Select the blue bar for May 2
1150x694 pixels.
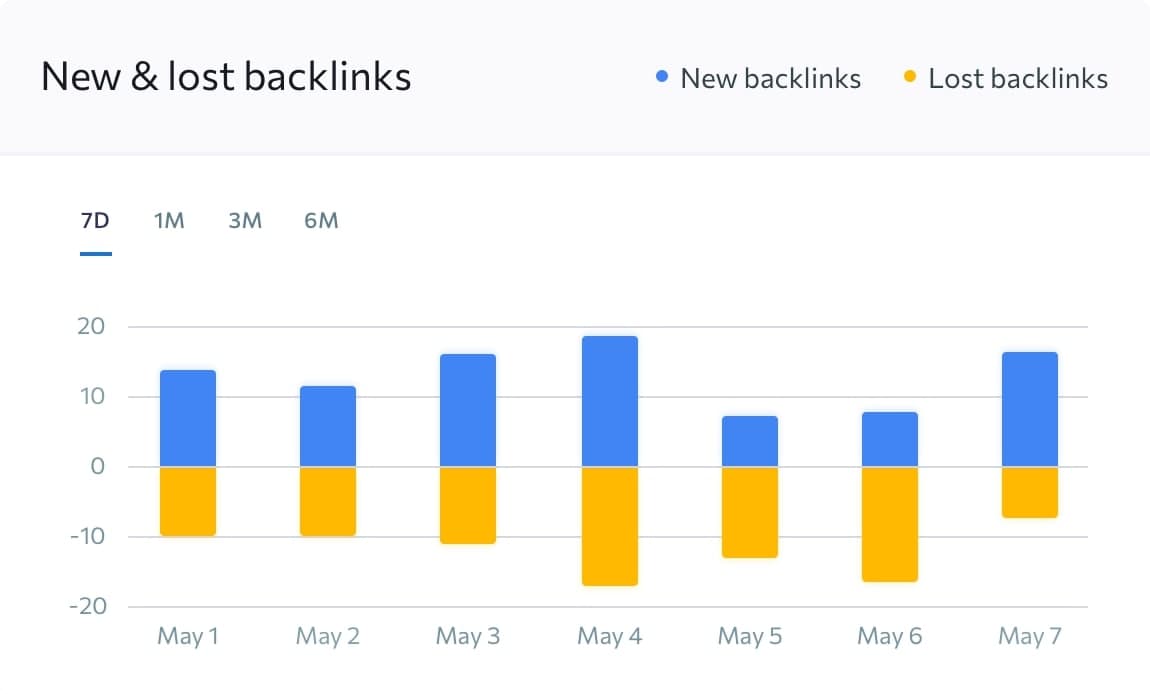point(328,426)
